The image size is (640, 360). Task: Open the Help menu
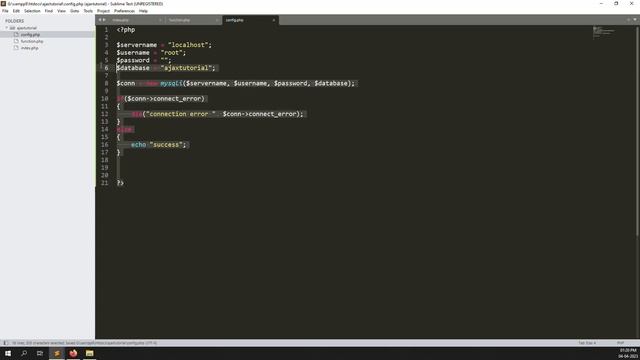pyautogui.click(x=143, y=11)
